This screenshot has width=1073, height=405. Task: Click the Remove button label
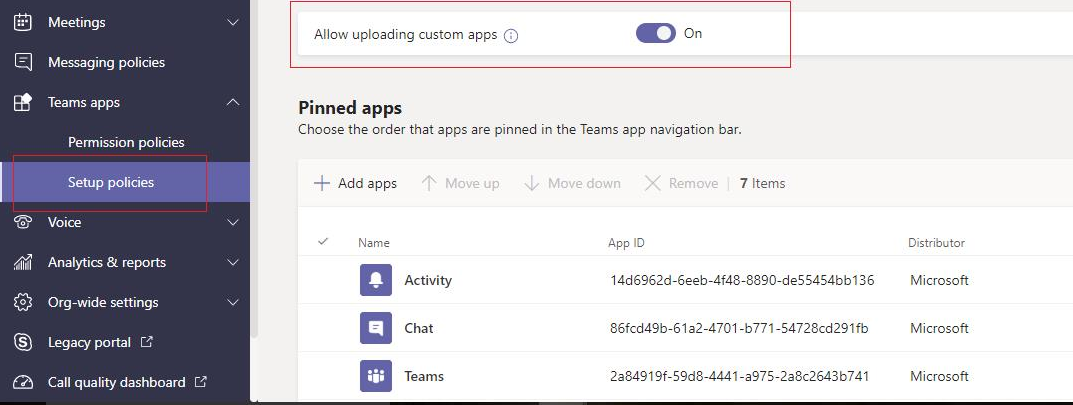point(693,183)
